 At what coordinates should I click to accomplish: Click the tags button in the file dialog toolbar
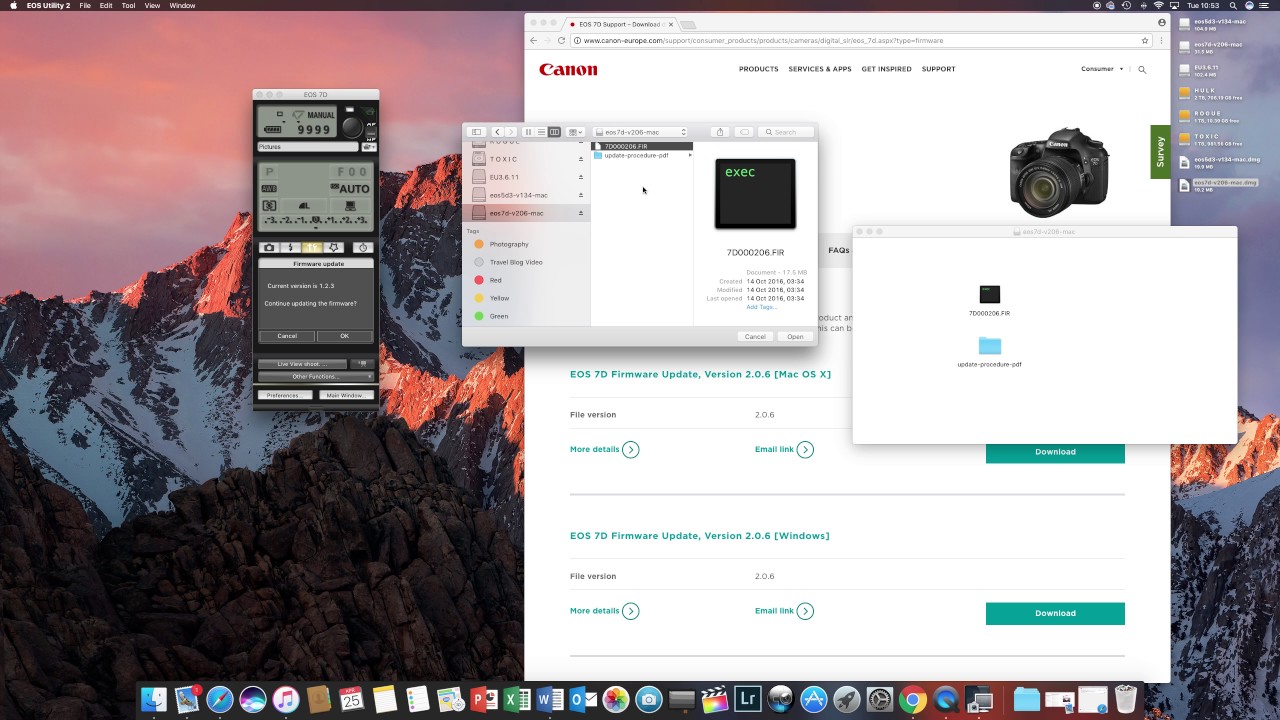coord(744,132)
